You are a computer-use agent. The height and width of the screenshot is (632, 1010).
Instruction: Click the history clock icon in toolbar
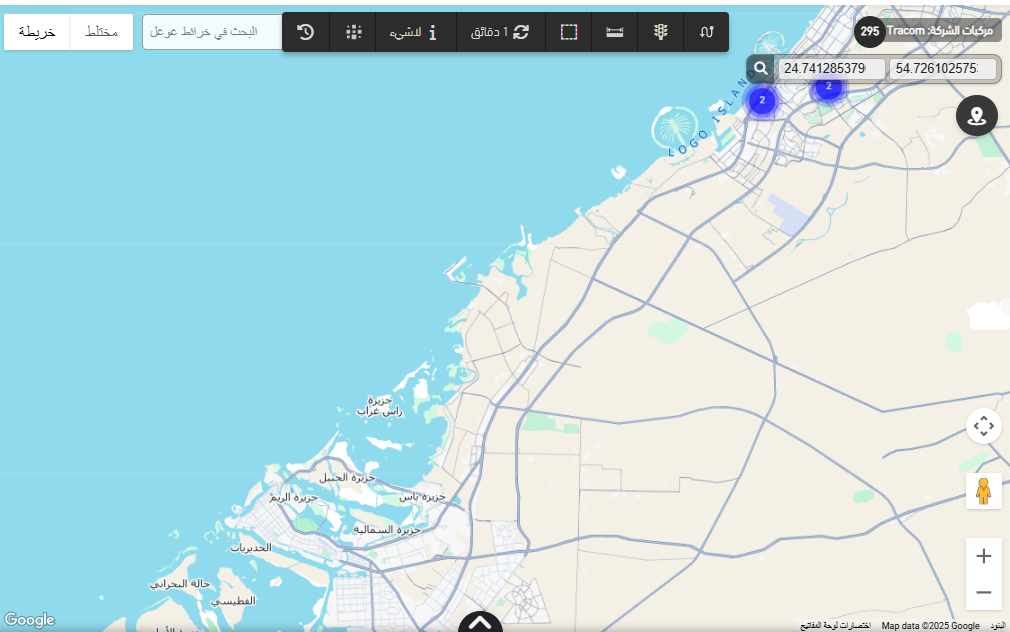pyautogui.click(x=306, y=32)
